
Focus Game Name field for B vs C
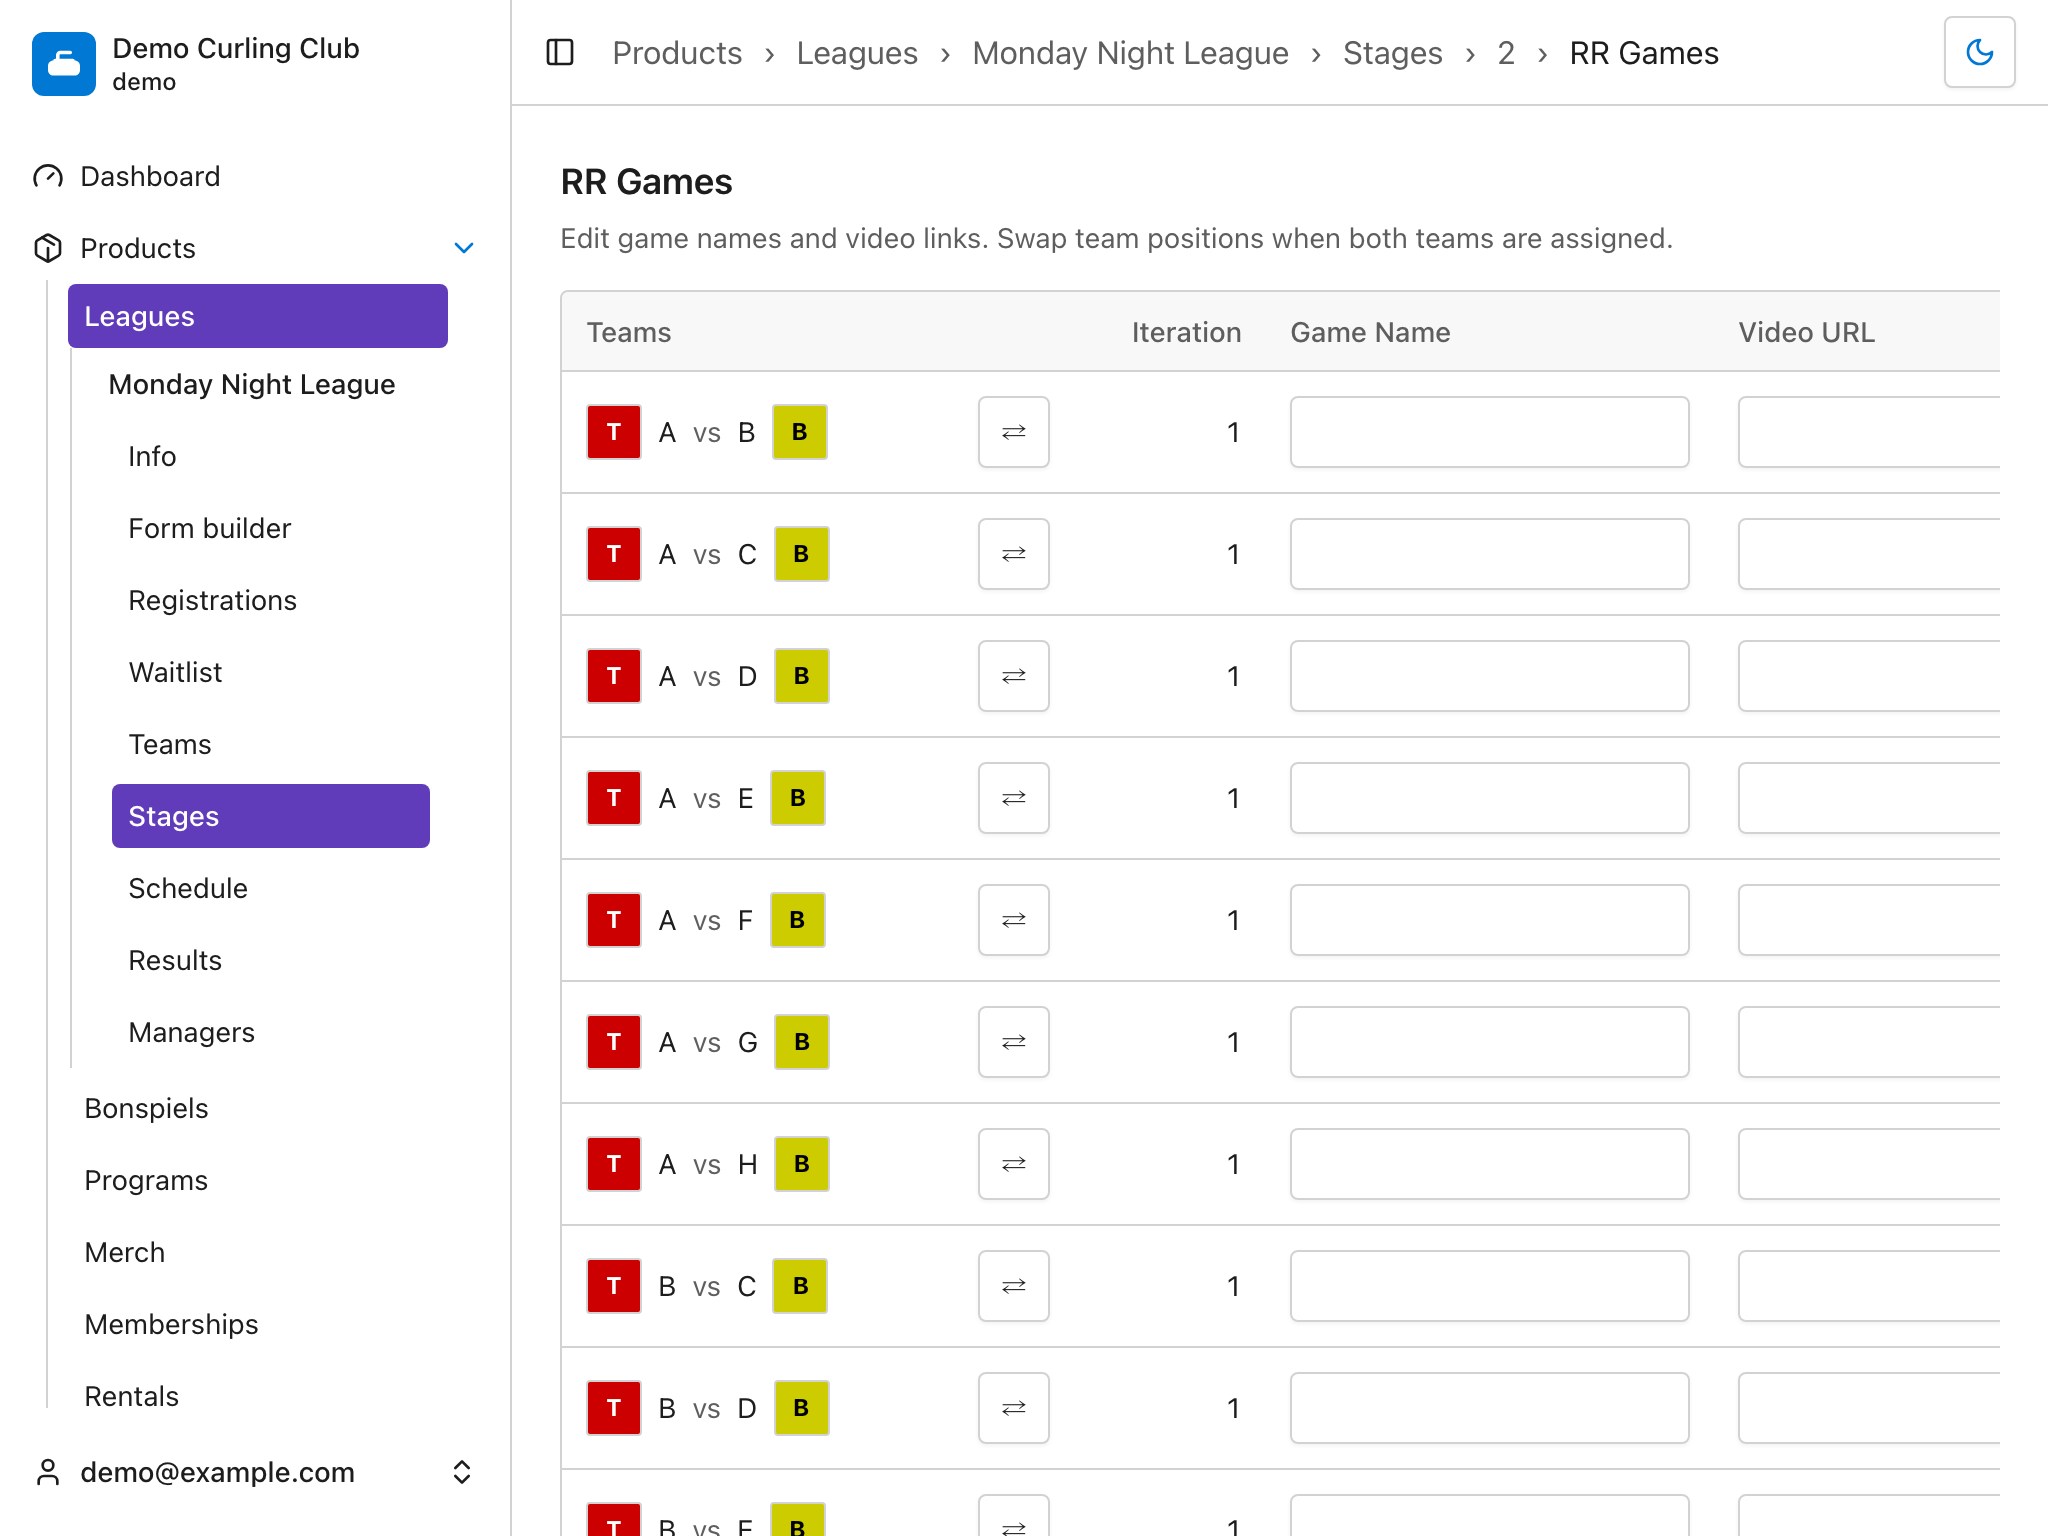coord(1489,1286)
